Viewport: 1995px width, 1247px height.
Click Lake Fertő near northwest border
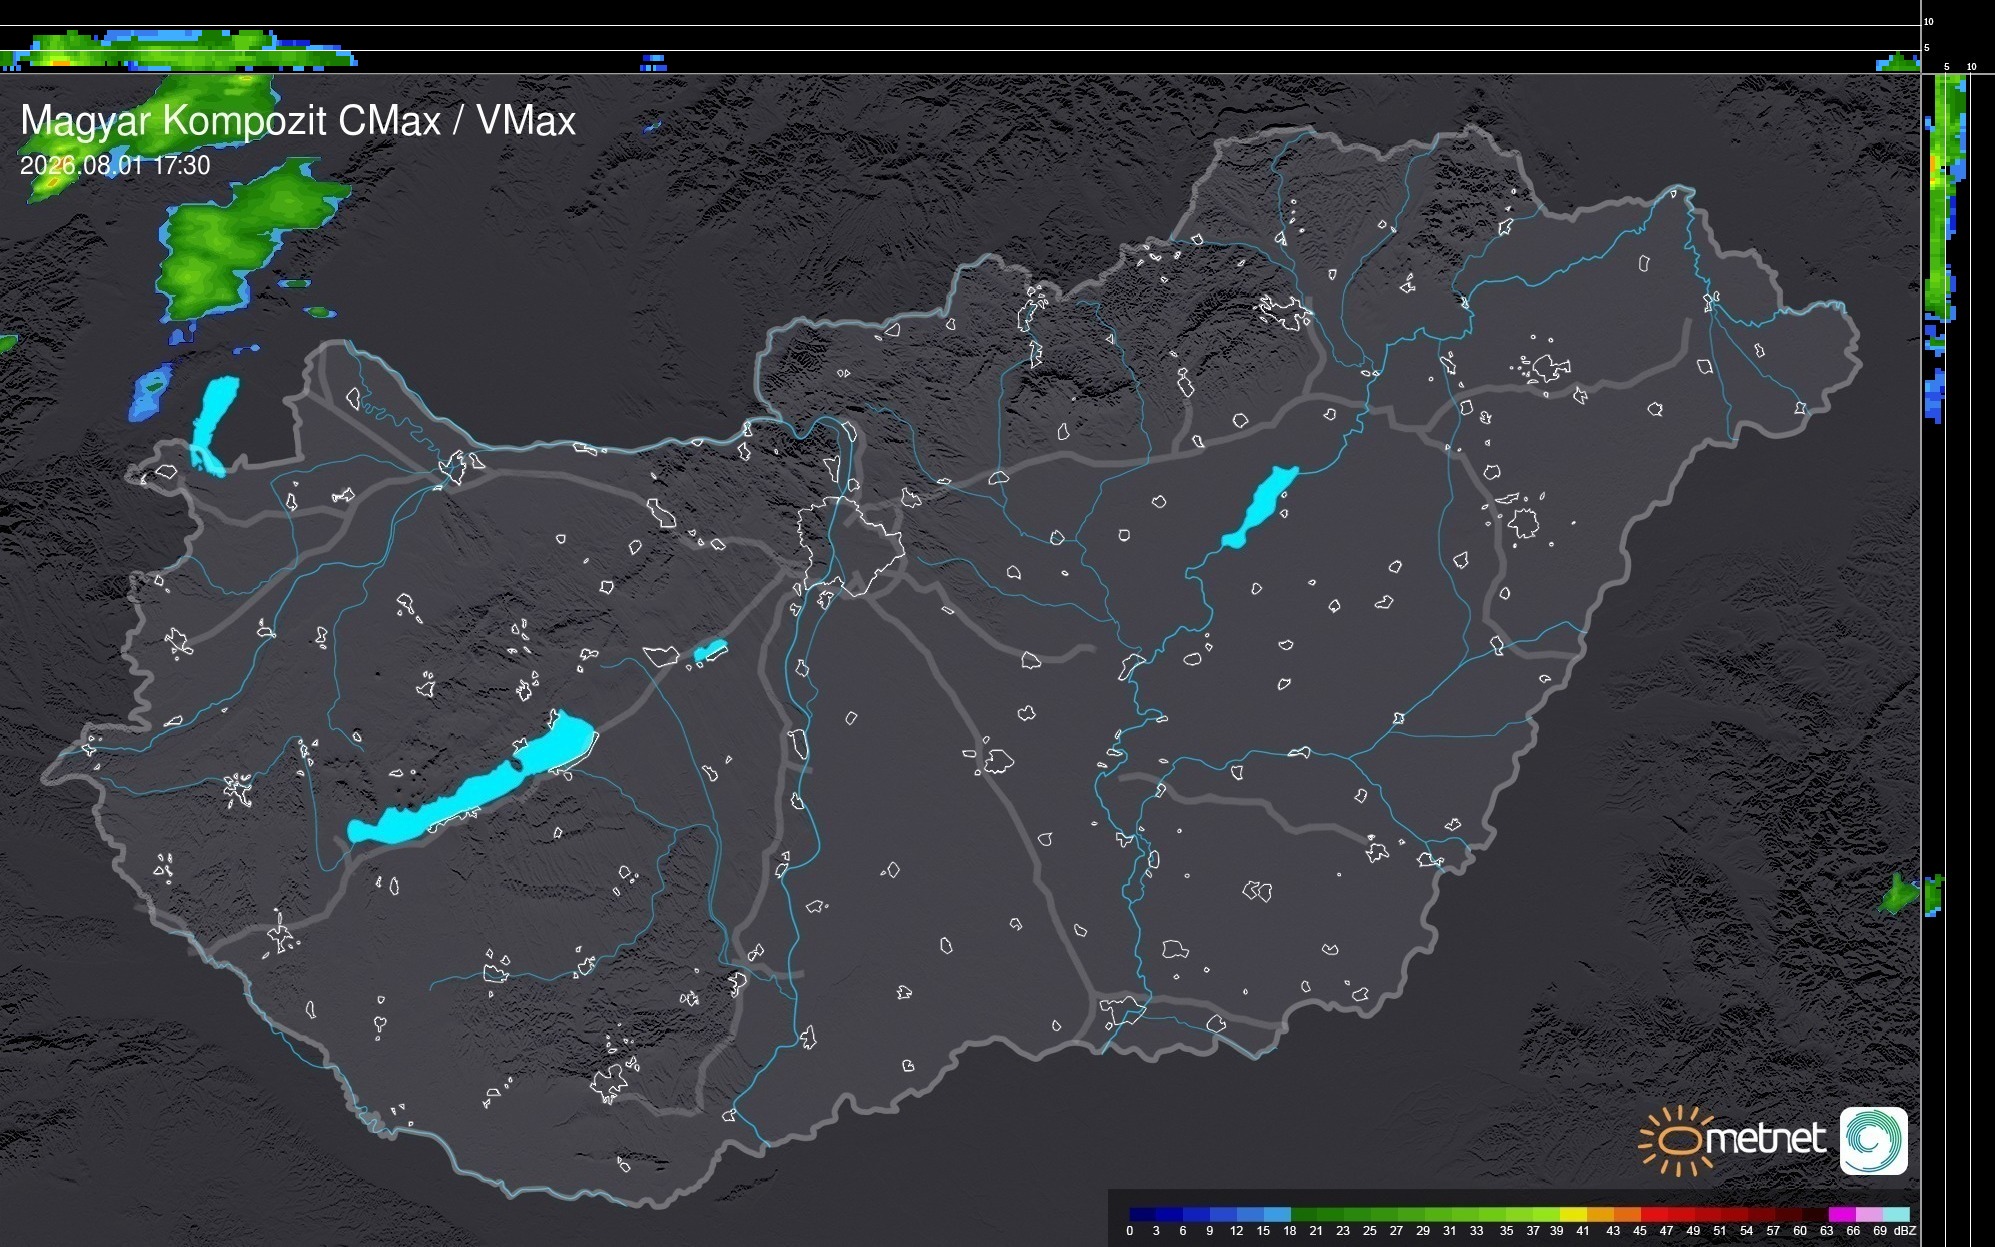(214, 425)
